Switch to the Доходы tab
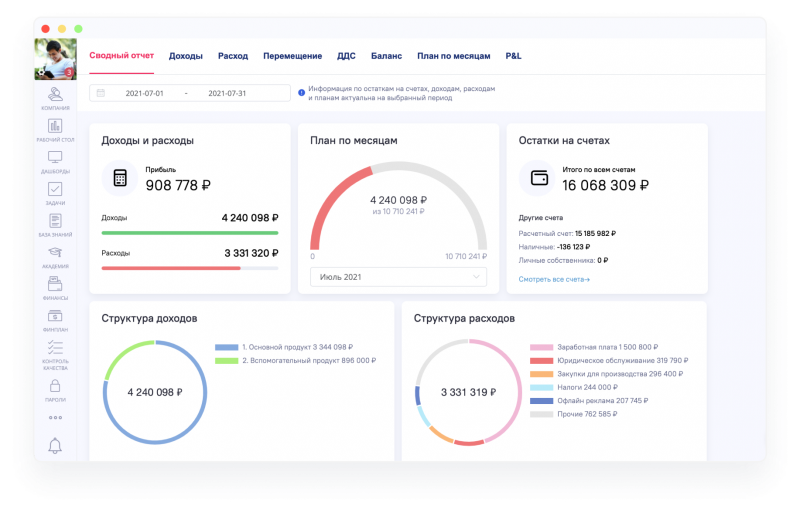Viewport: 800px width, 512px height. point(186,56)
